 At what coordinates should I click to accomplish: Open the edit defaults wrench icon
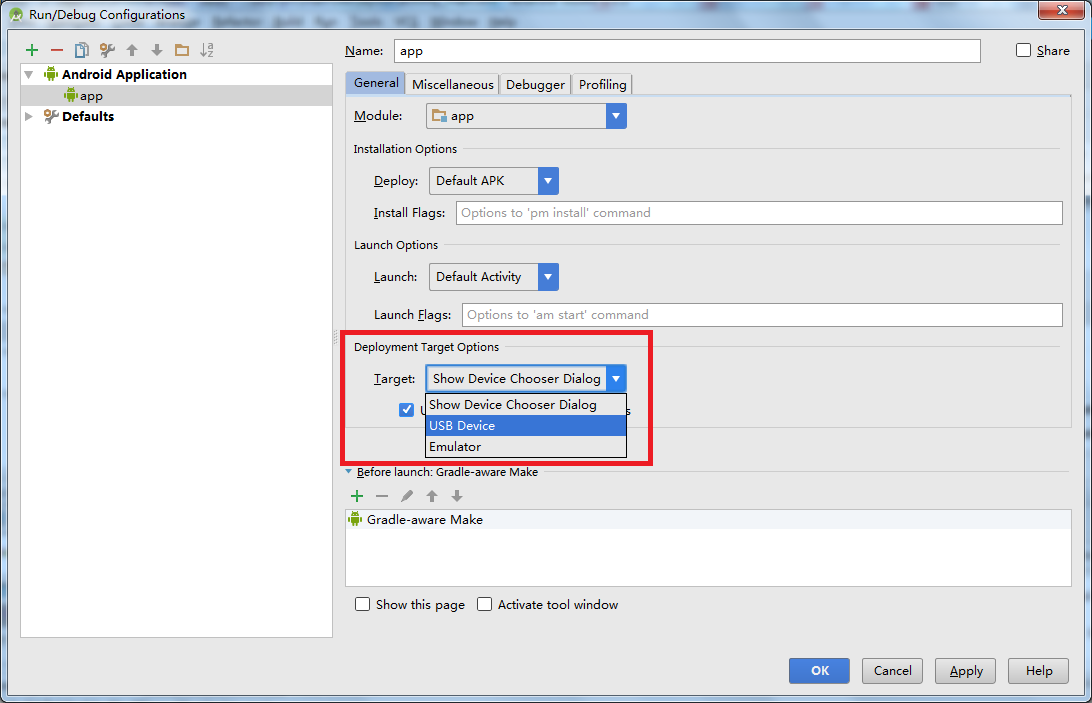point(107,49)
